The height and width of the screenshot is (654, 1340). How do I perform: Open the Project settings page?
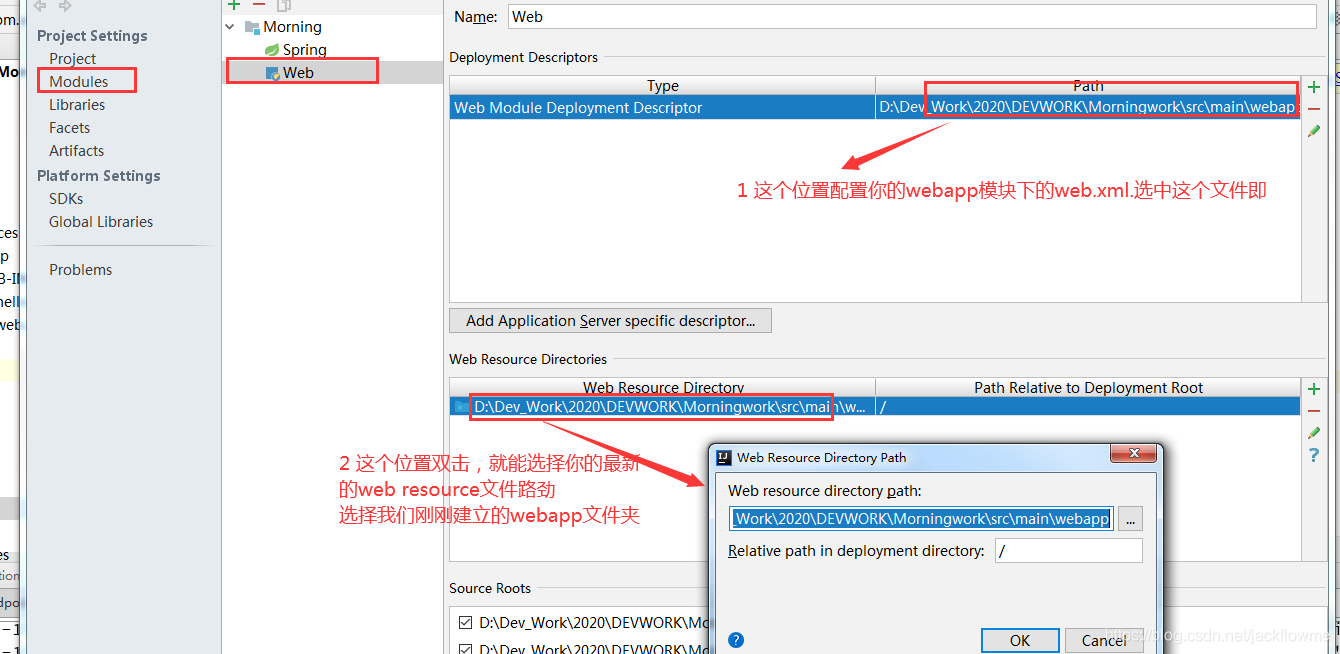[73, 58]
